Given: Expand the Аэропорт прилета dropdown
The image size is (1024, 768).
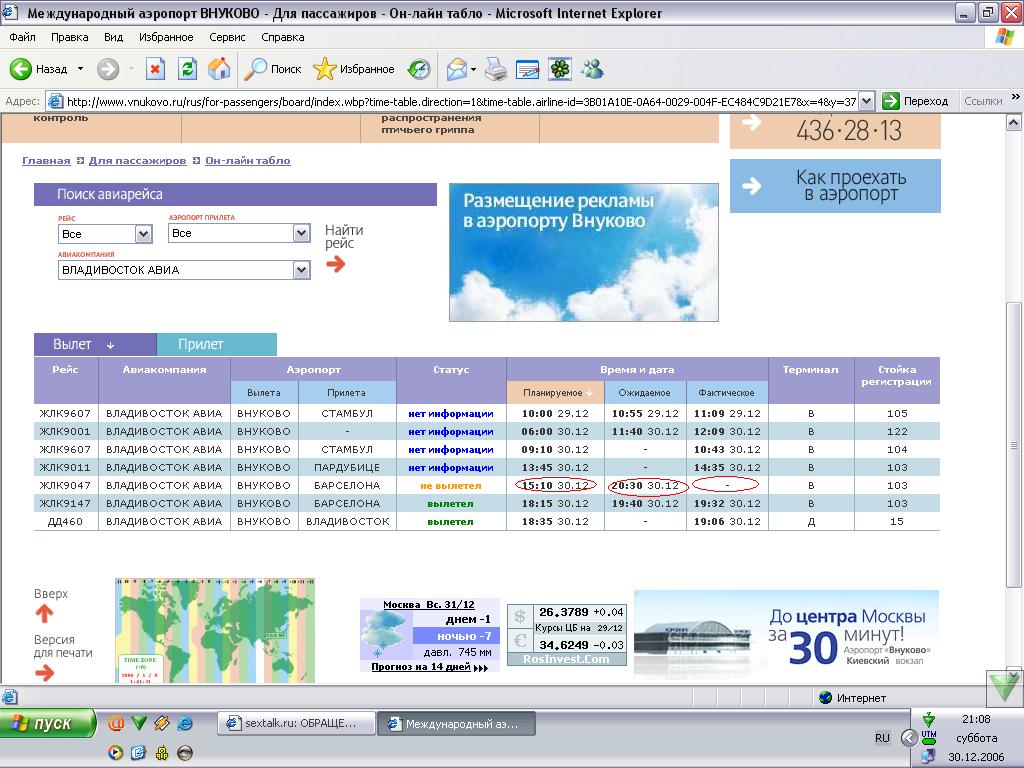Looking at the screenshot, I should [301, 233].
